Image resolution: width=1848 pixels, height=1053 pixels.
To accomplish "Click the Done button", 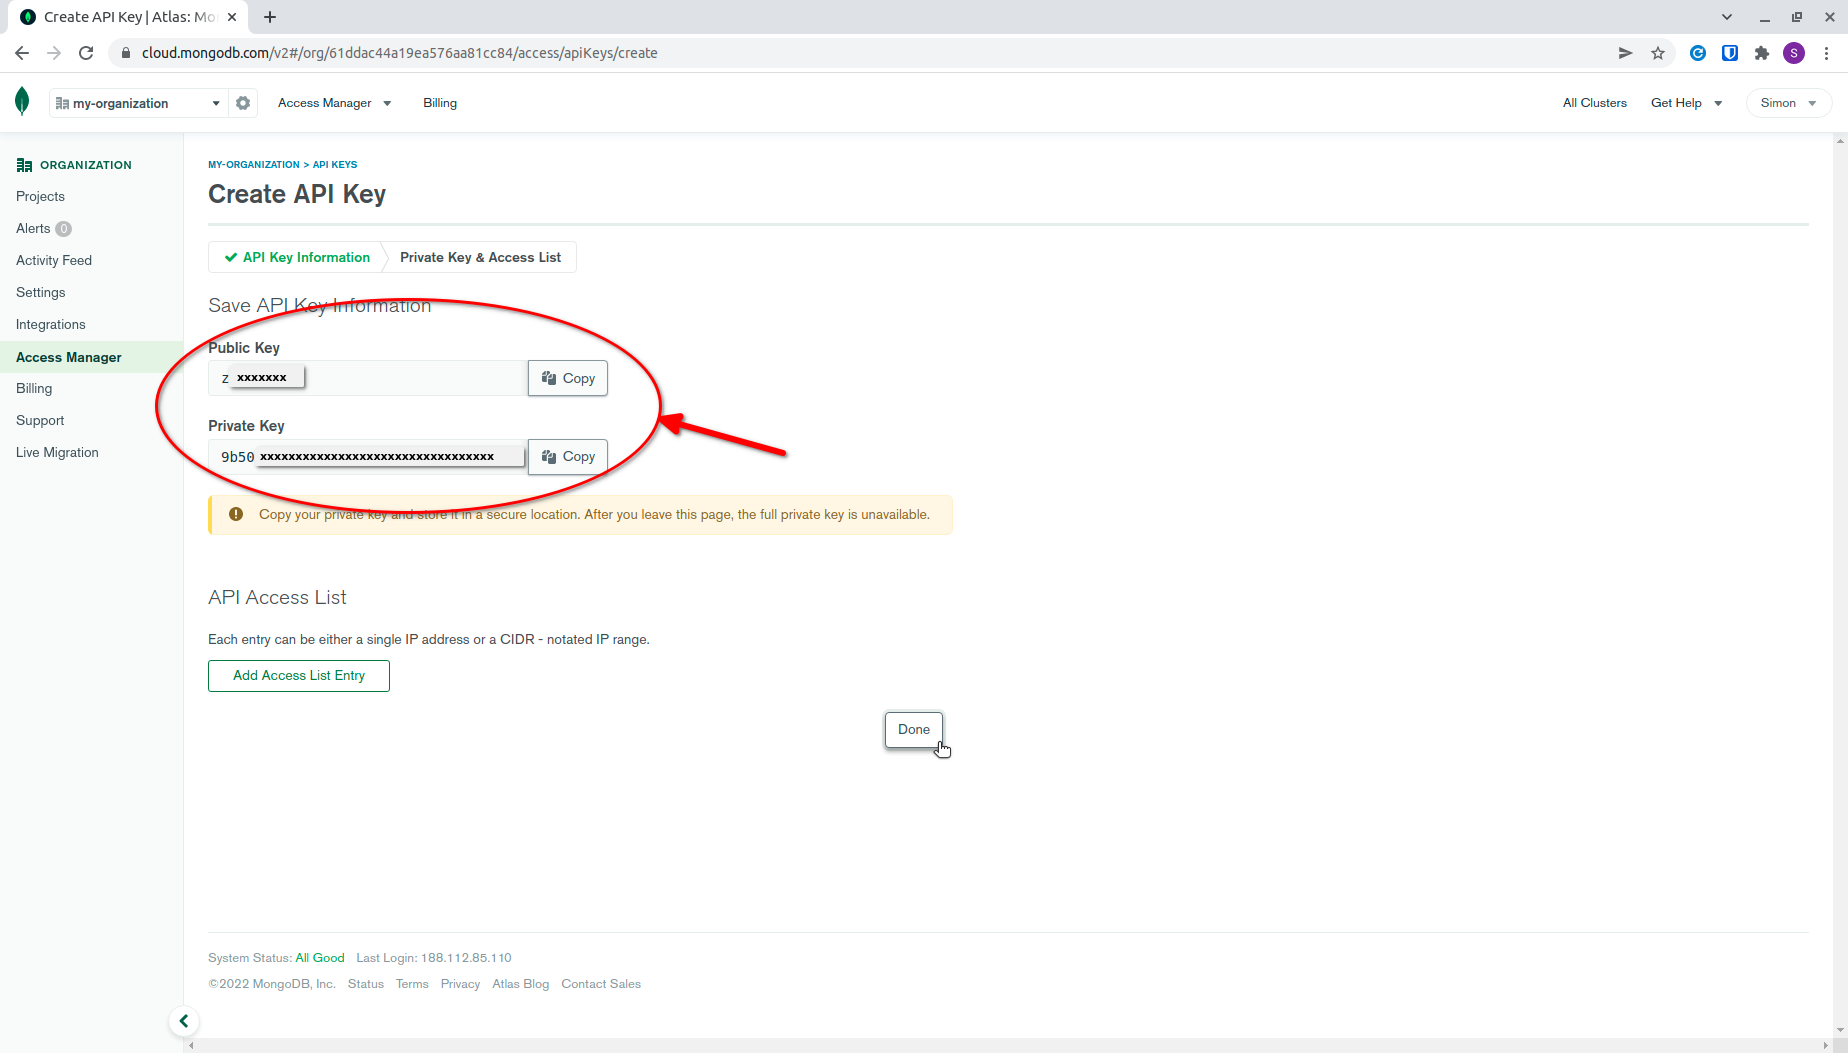I will click(914, 729).
